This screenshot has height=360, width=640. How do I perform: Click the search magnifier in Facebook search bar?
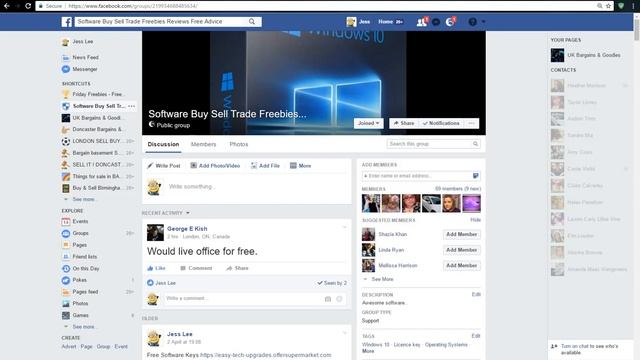coord(252,22)
